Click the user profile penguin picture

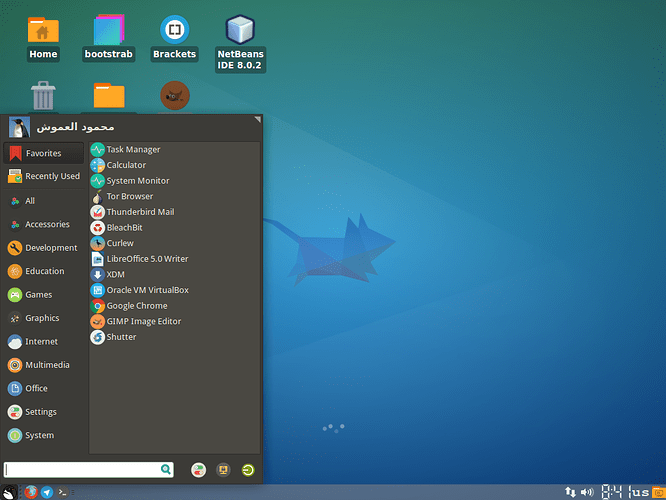click(x=19, y=127)
